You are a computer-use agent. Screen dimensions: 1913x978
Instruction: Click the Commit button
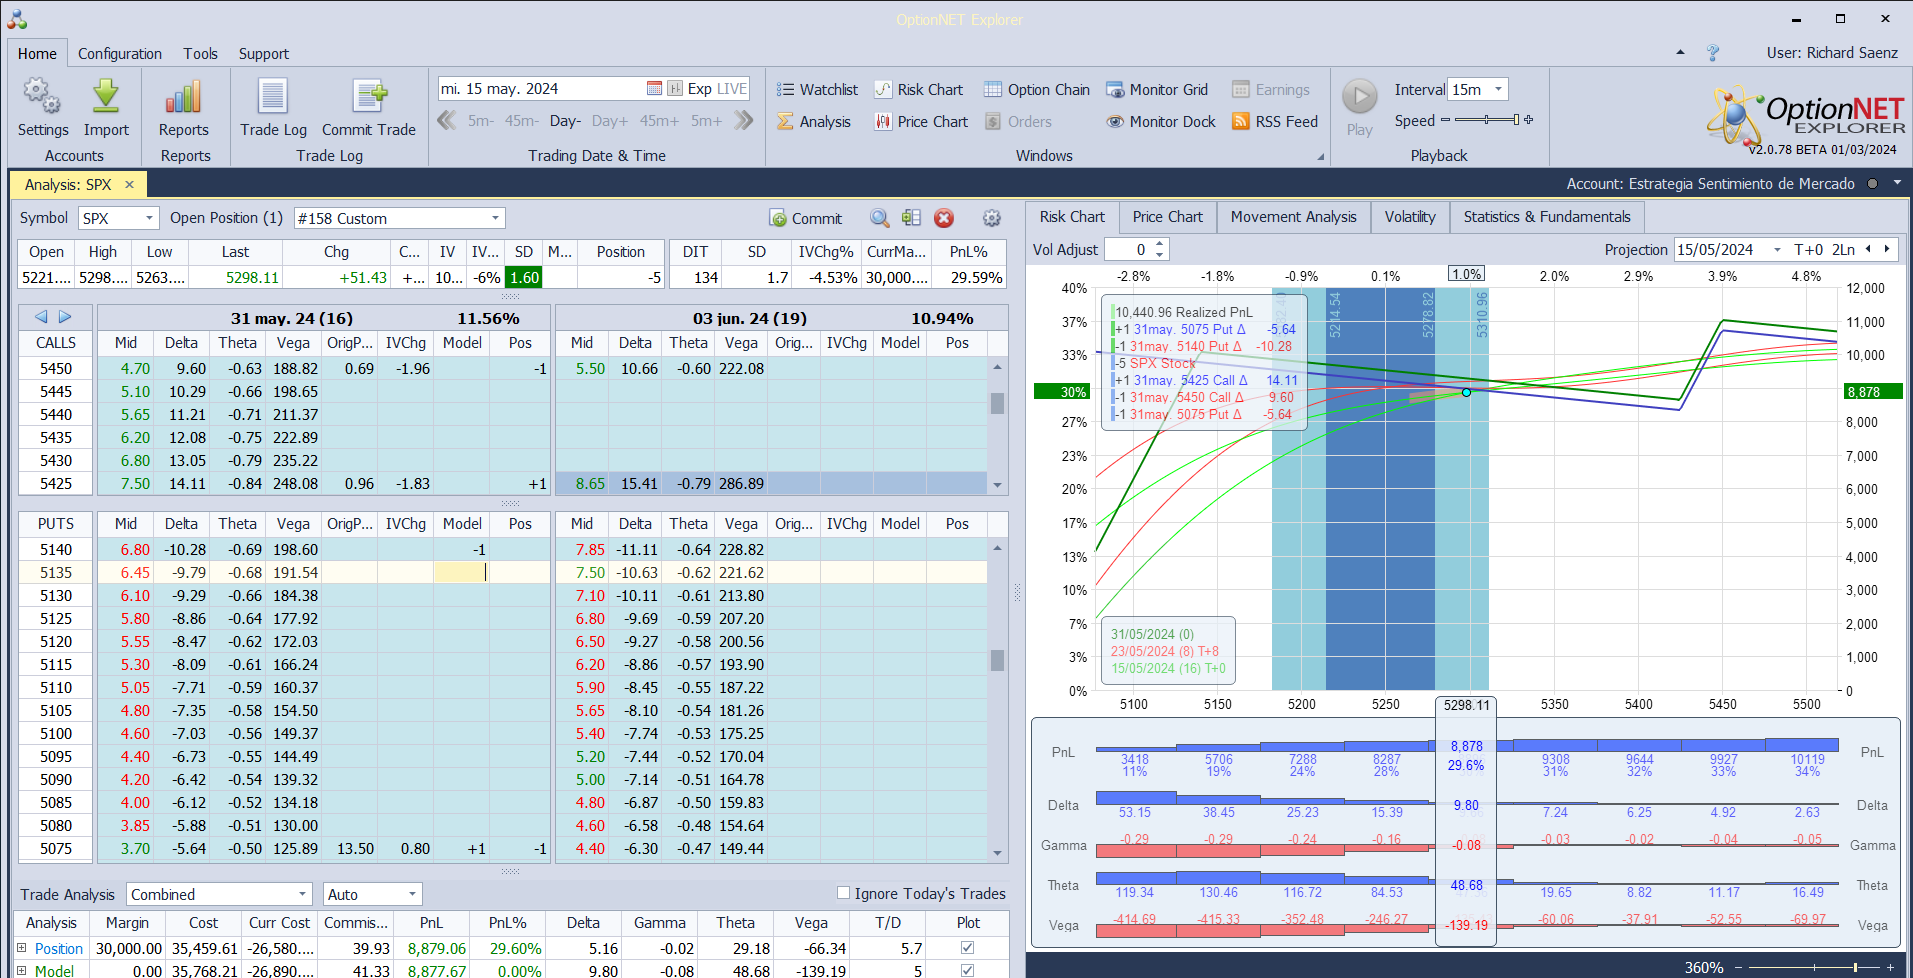tap(806, 218)
